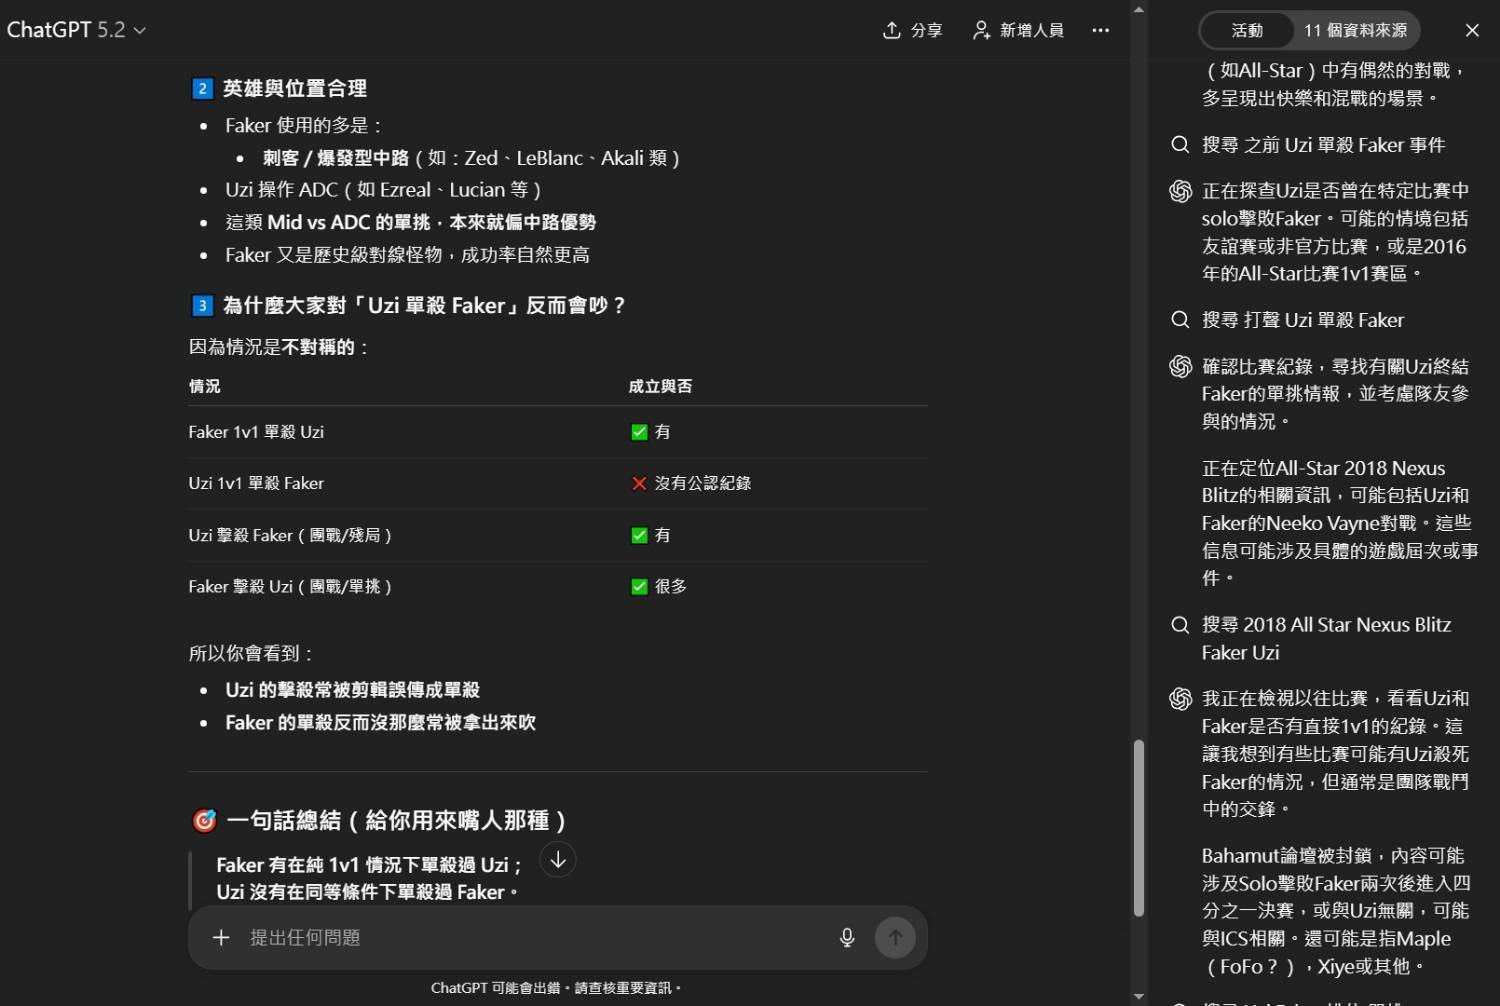
Task: Open the ChatGPT 5.2 model dropdown
Action: pos(76,30)
